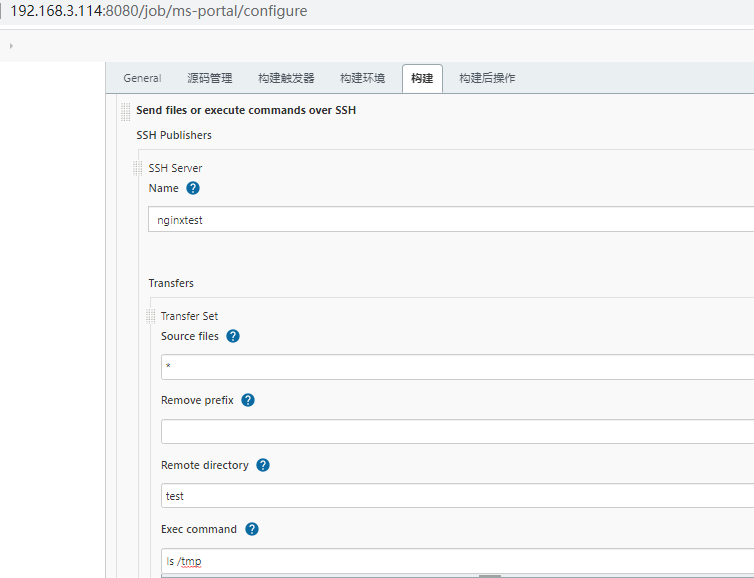Open Remove prefix help icon
The height and width of the screenshot is (578, 754).
click(x=248, y=400)
